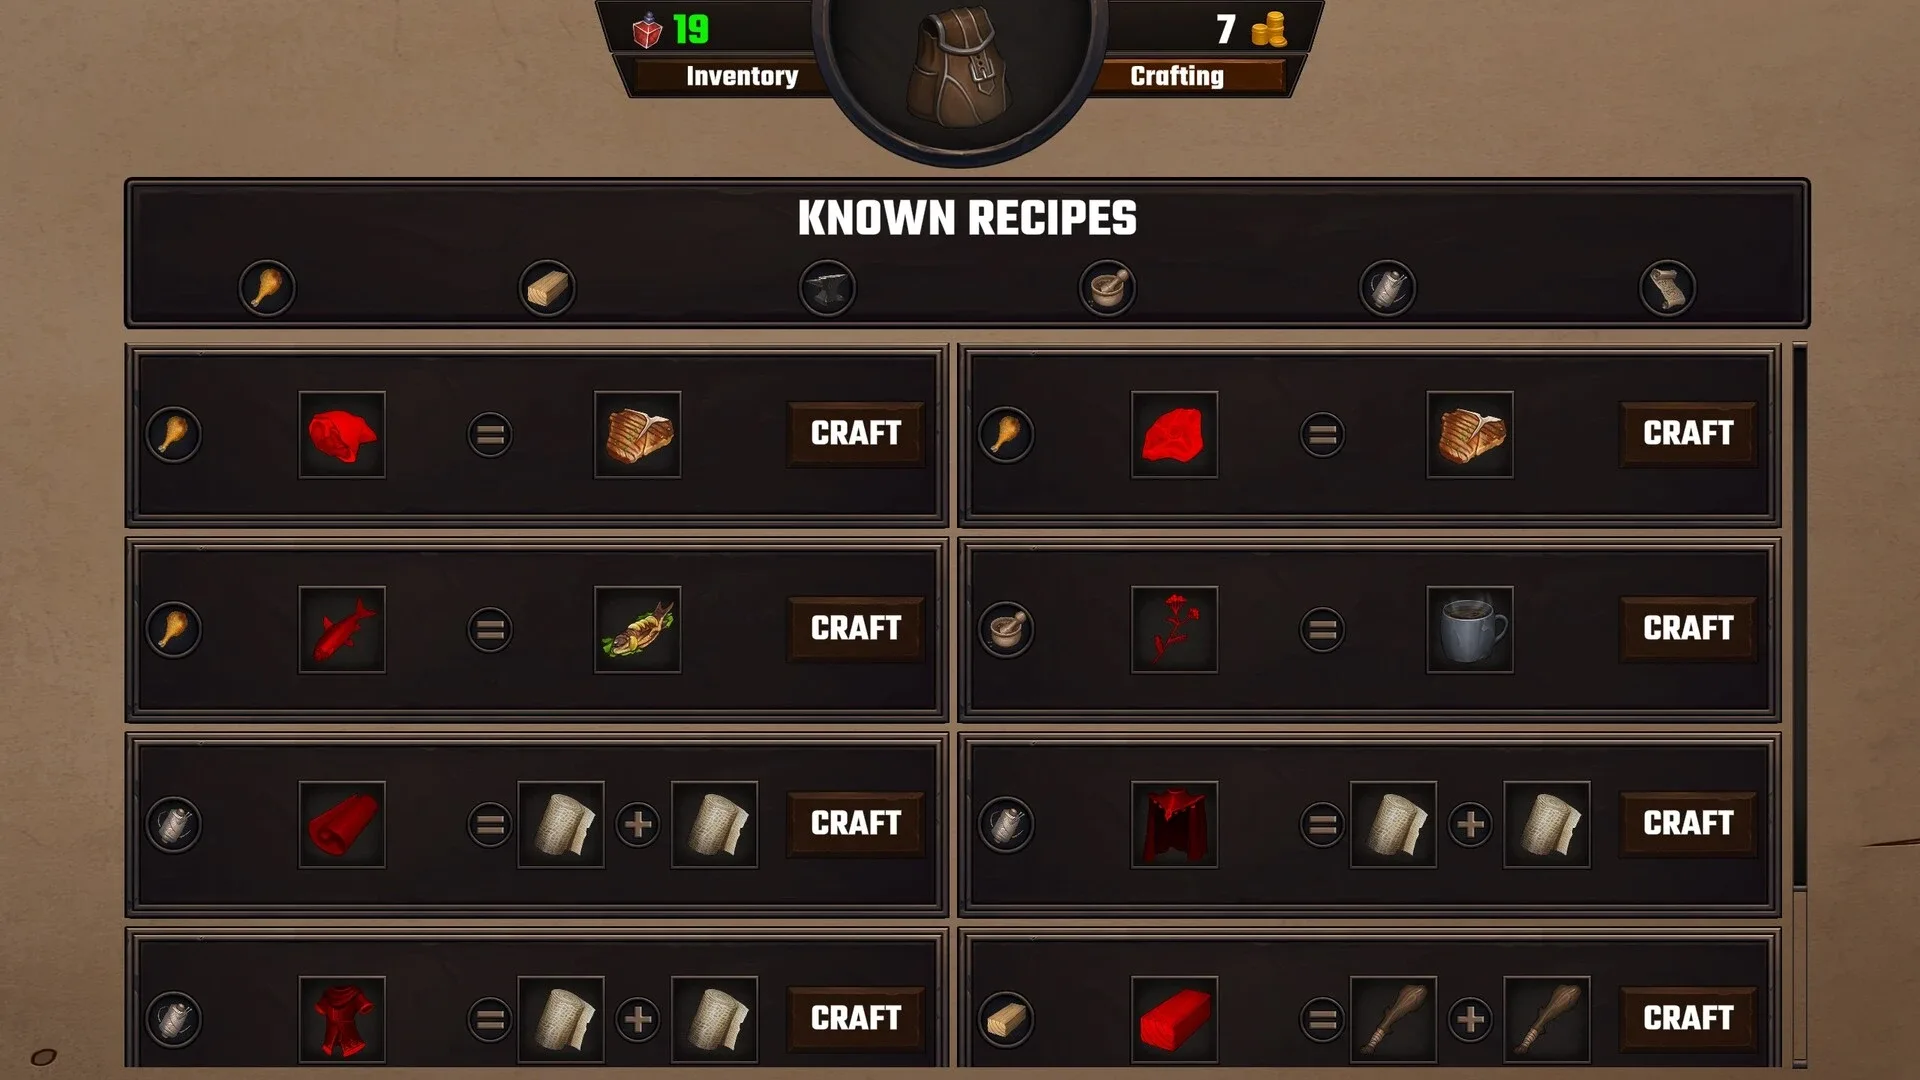The image size is (1920, 1080).
Task: Select the anvil smithing category filter
Action: tap(827, 288)
